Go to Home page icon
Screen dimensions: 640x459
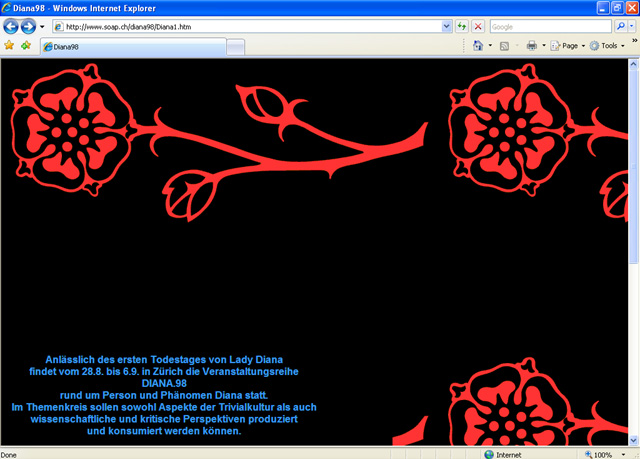[478, 46]
